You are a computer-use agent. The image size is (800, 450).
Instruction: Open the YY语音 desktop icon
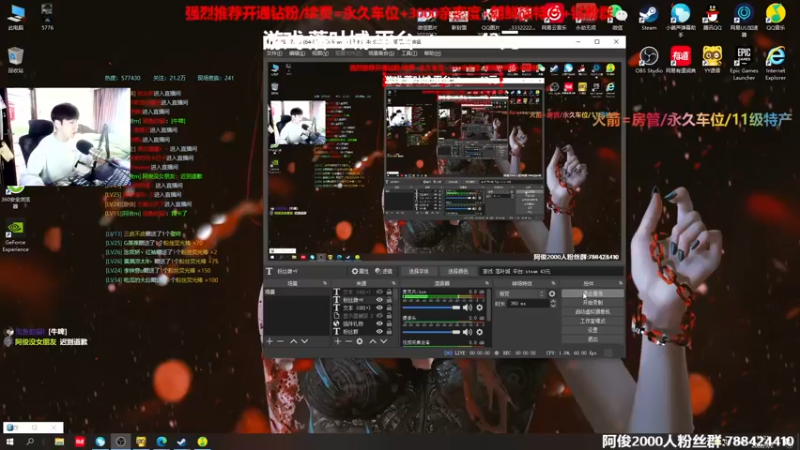(x=712, y=60)
